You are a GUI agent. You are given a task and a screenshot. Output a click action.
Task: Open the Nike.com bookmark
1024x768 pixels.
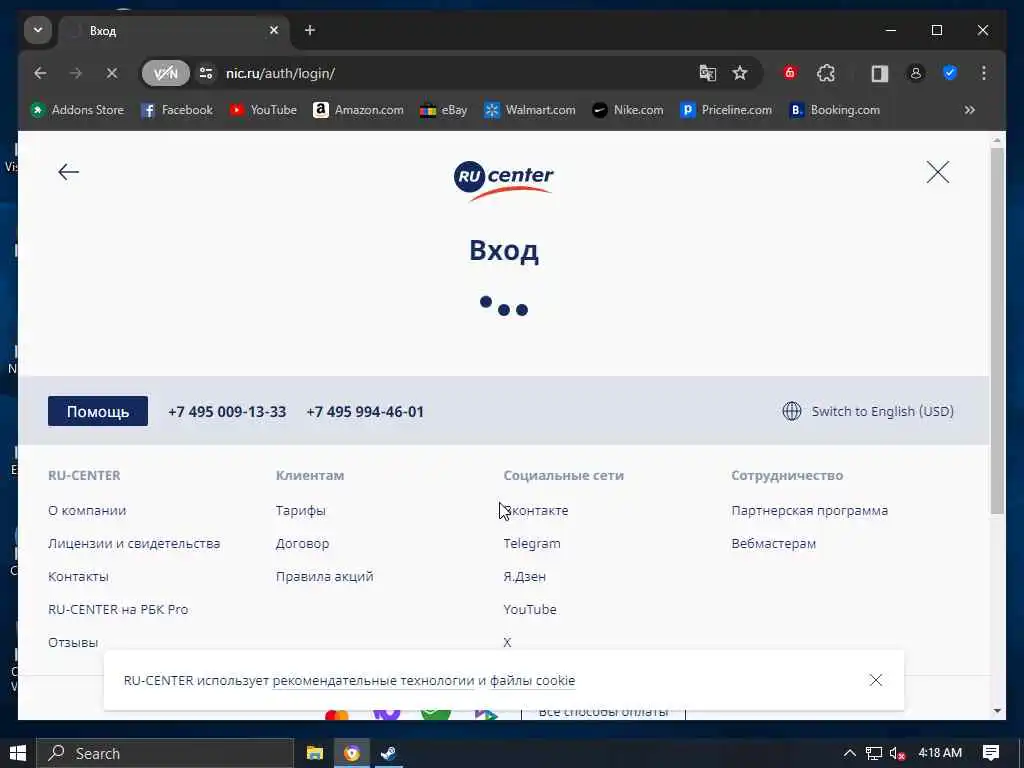coord(628,110)
